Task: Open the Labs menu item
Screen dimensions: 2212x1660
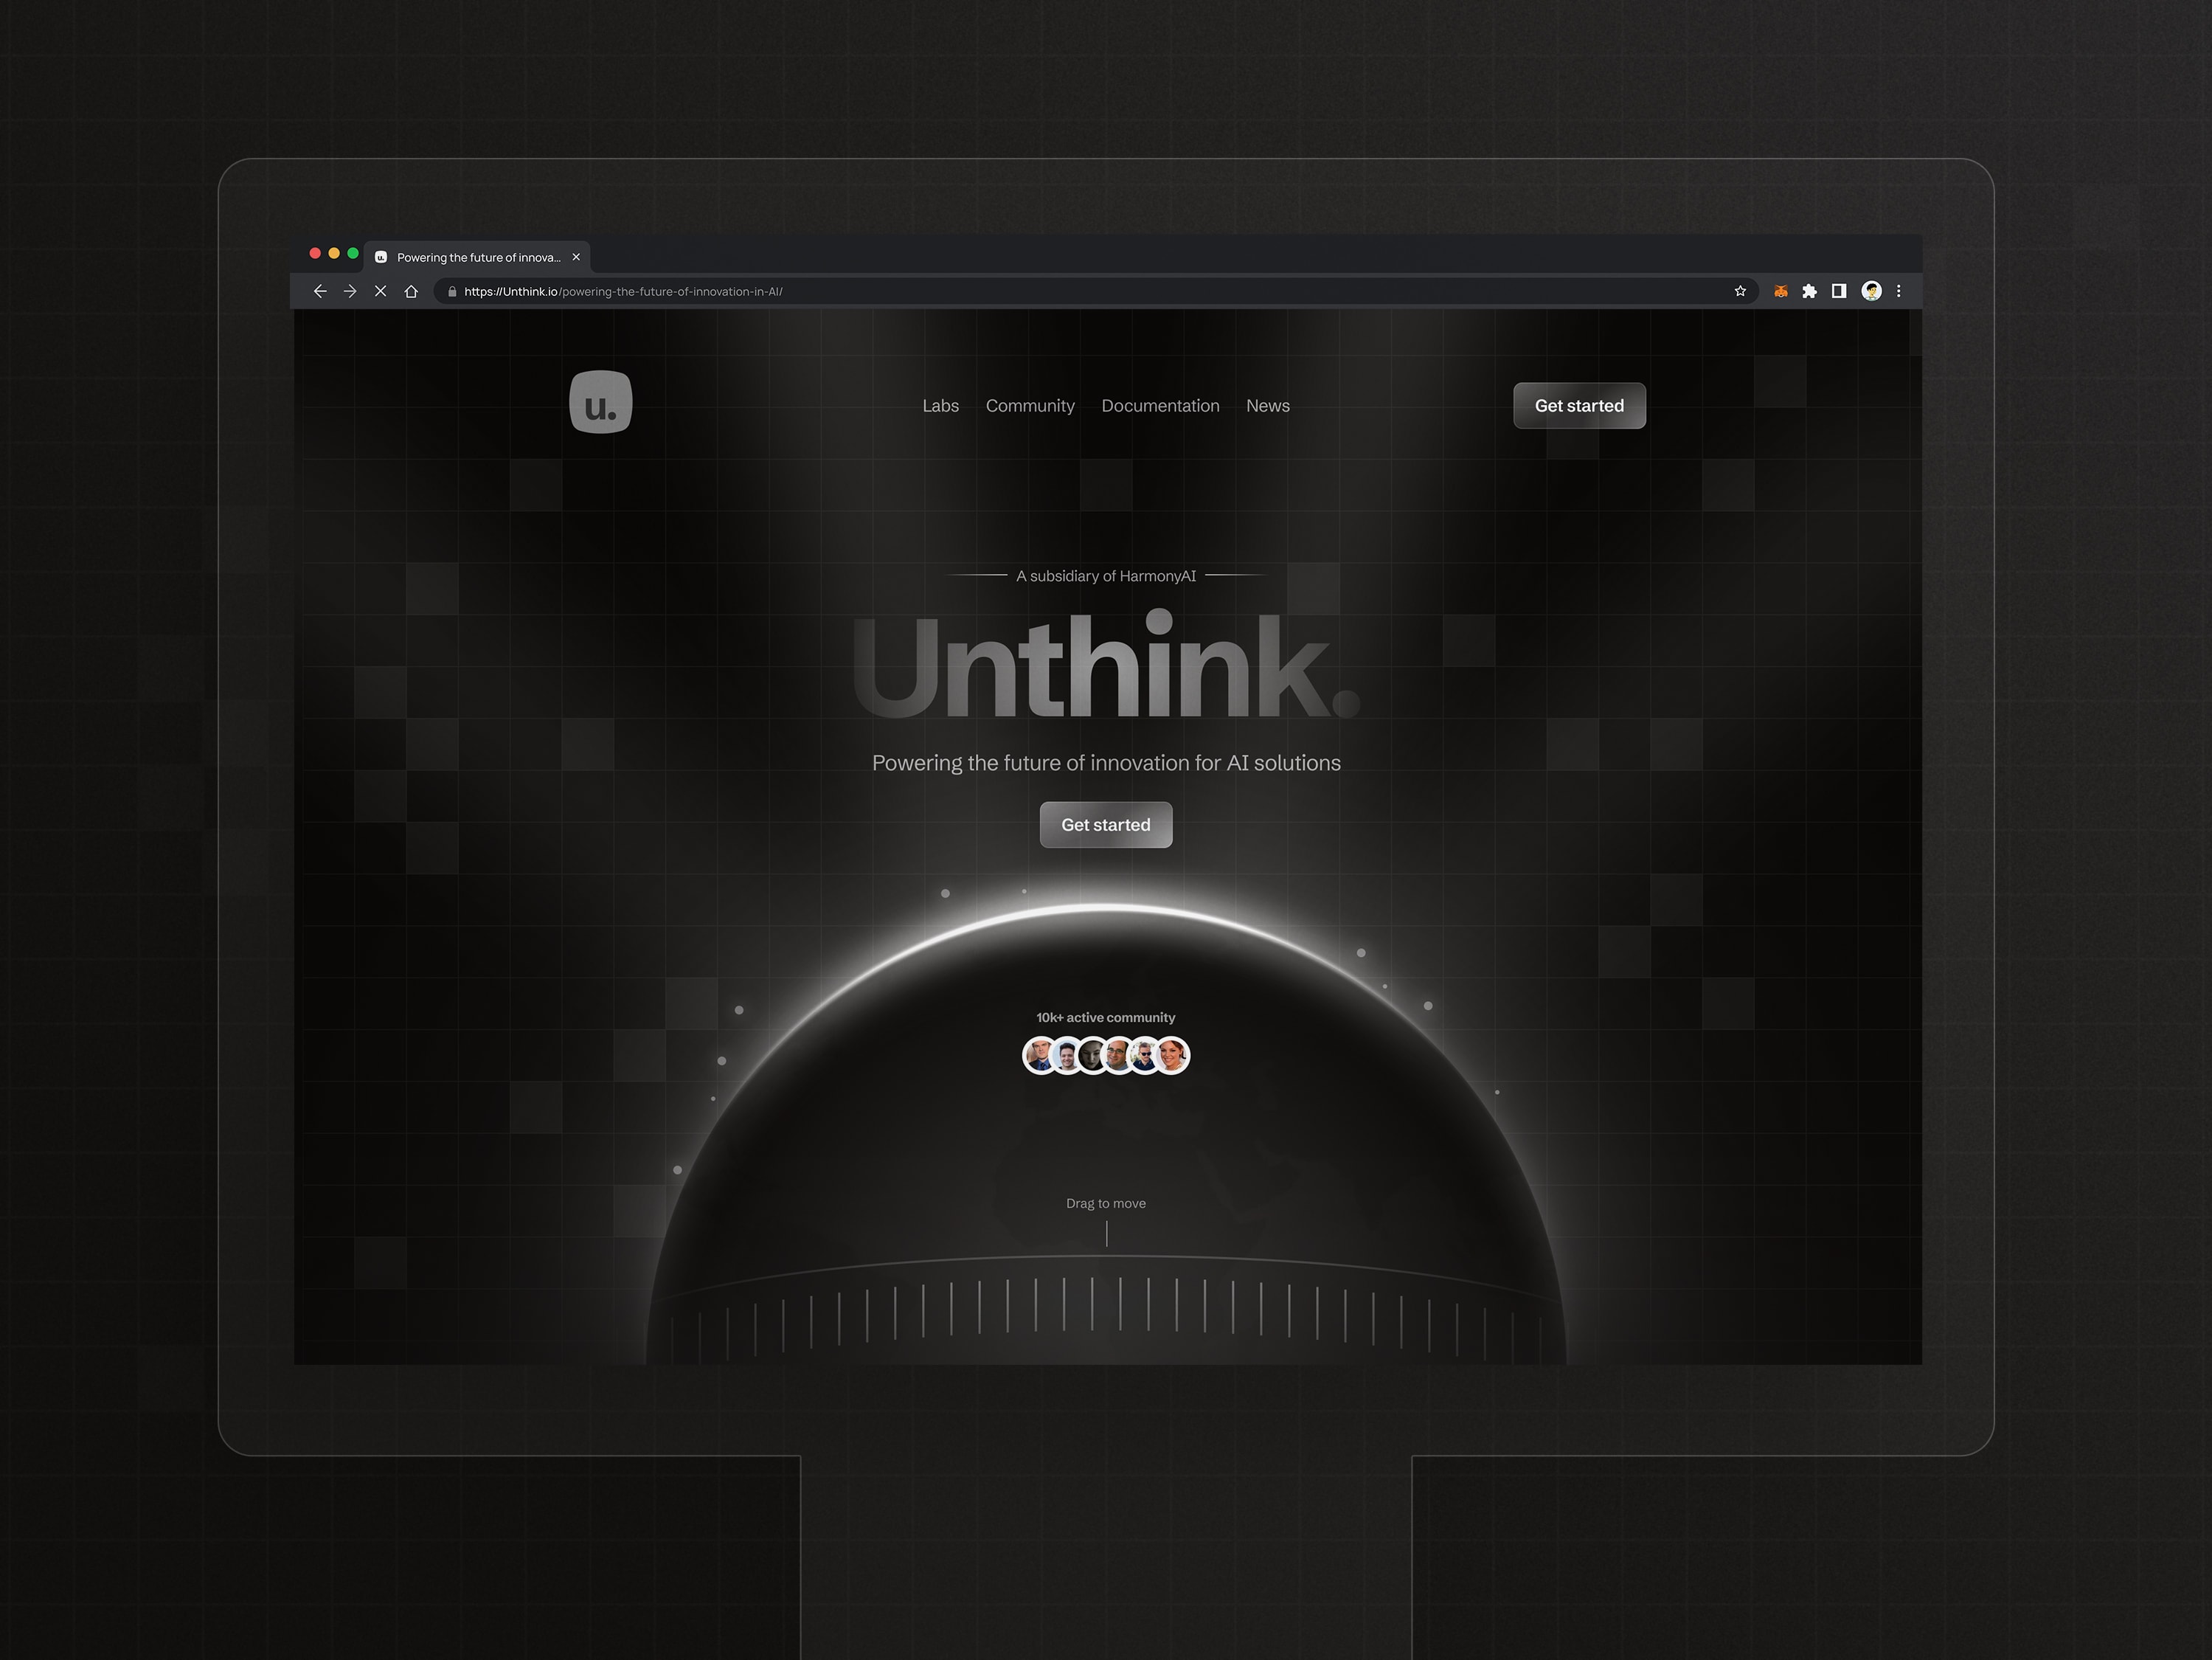Action: click(940, 406)
